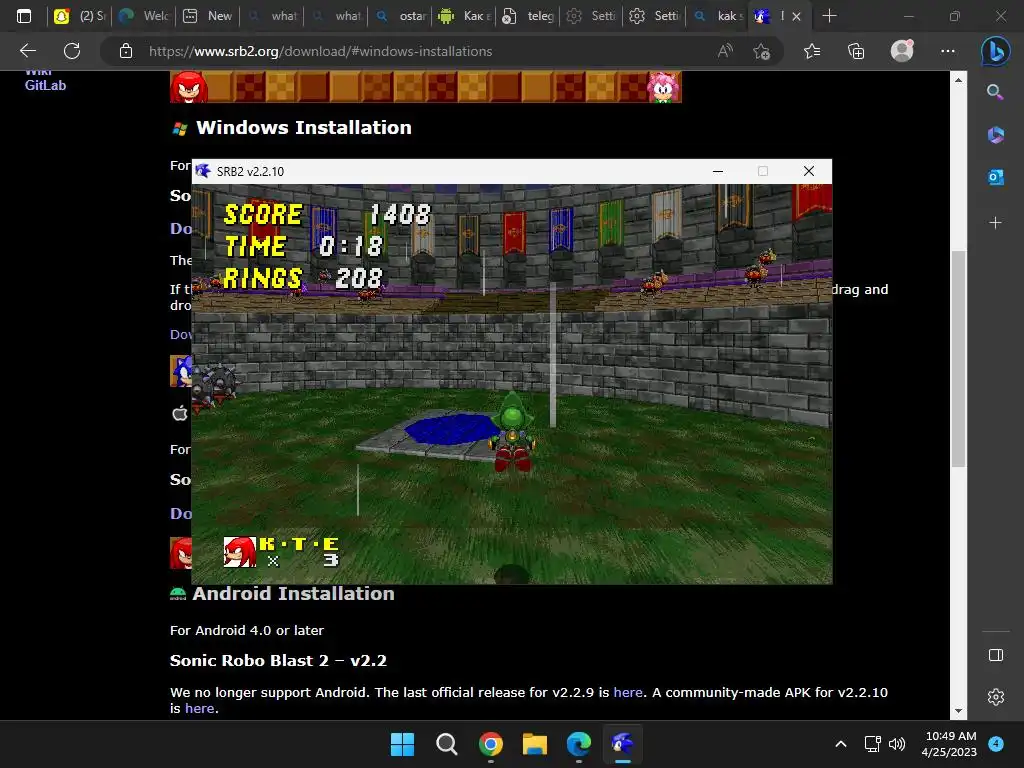
Task: Switch to the first Setti settings tab
Action: pos(592,16)
